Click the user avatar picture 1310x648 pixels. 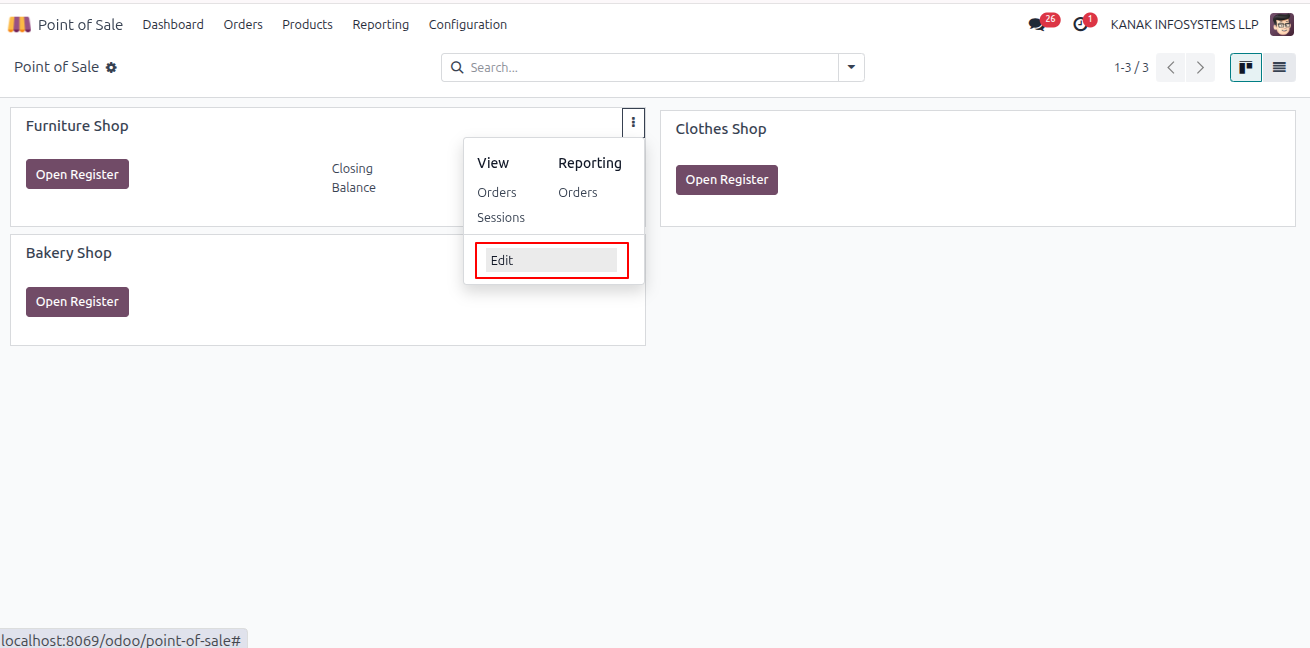[x=1282, y=24]
